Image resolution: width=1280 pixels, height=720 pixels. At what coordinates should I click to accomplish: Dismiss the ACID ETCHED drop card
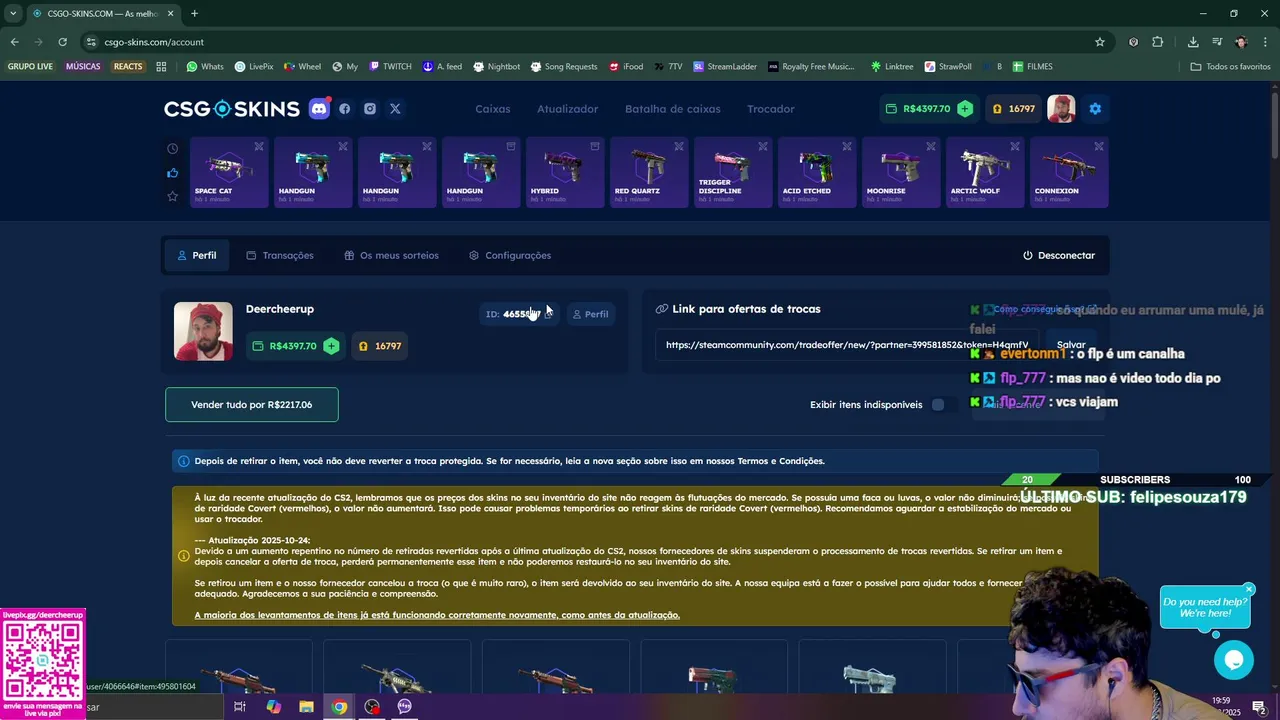tap(847, 146)
